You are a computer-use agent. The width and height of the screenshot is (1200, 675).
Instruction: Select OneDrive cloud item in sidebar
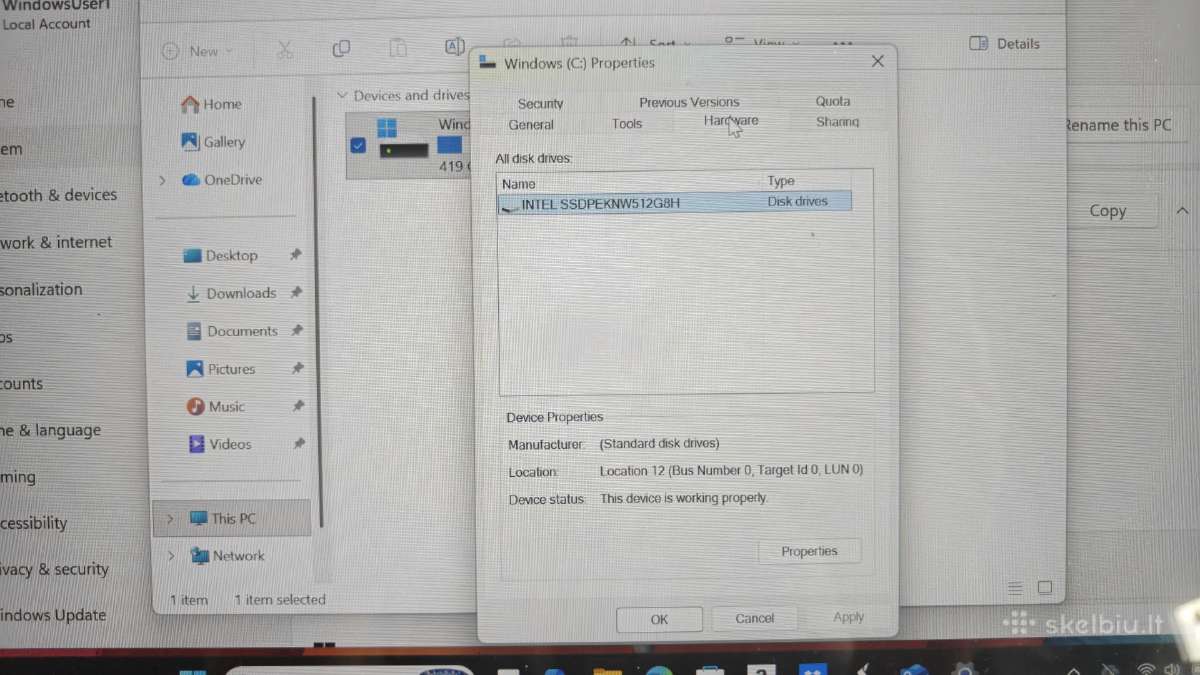coord(221,180)
